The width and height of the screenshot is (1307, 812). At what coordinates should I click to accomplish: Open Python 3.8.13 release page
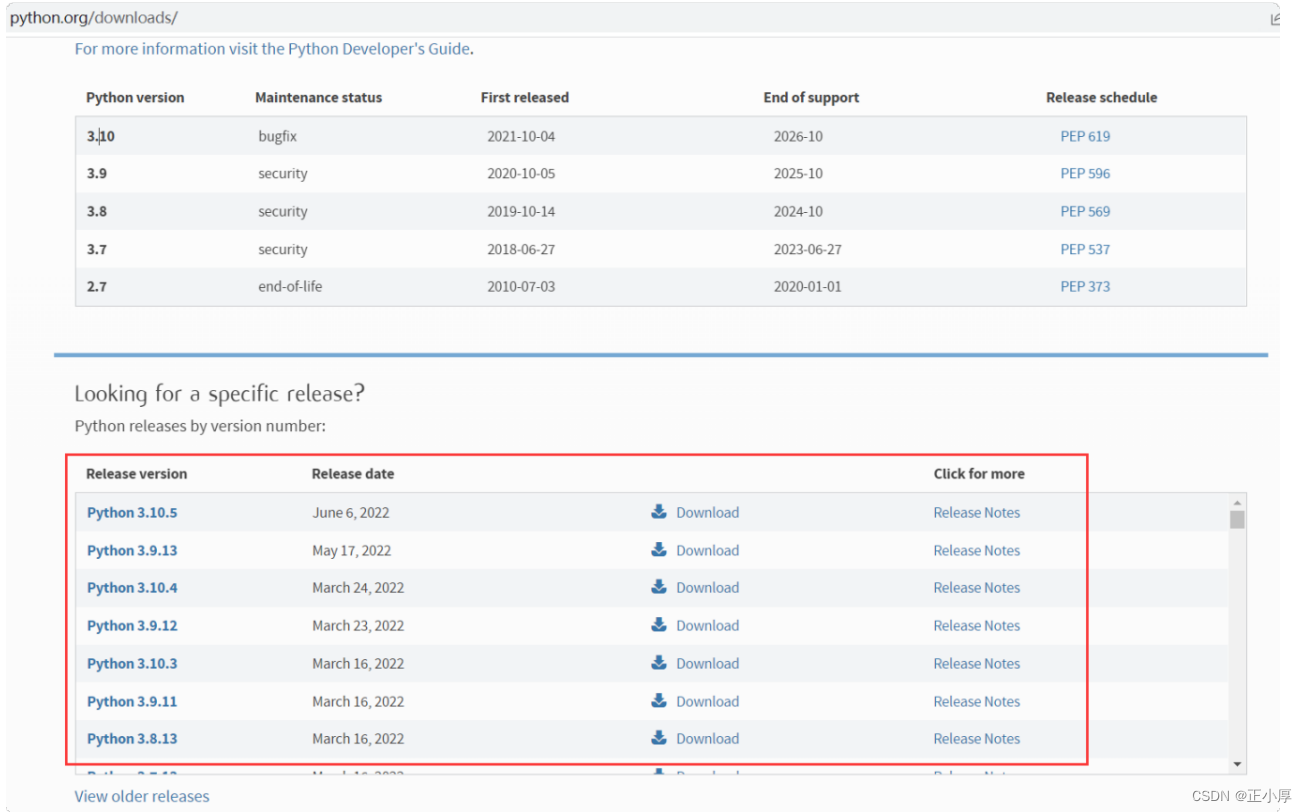coord(132,739)
